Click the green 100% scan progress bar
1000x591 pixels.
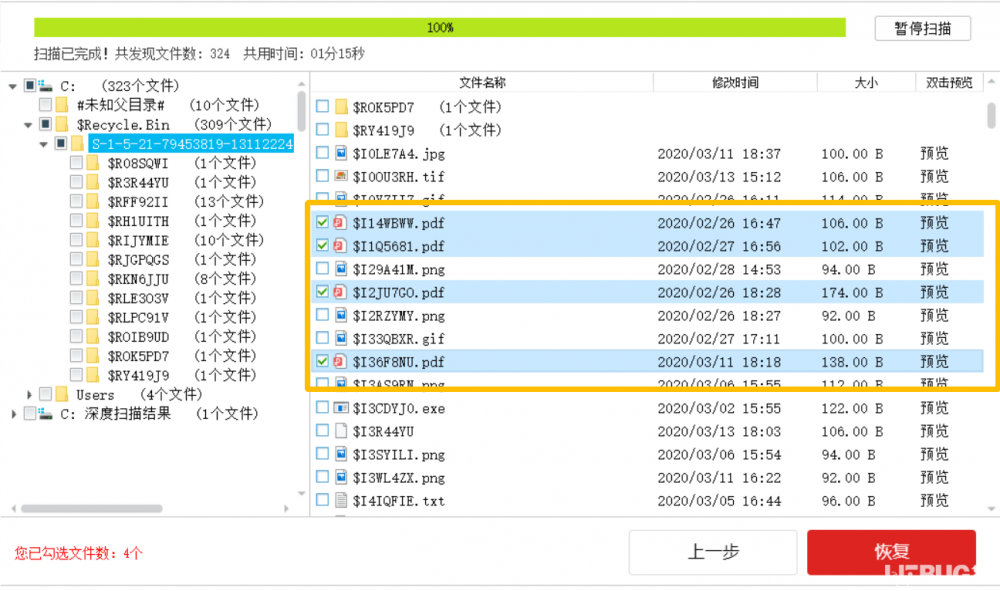439,27
